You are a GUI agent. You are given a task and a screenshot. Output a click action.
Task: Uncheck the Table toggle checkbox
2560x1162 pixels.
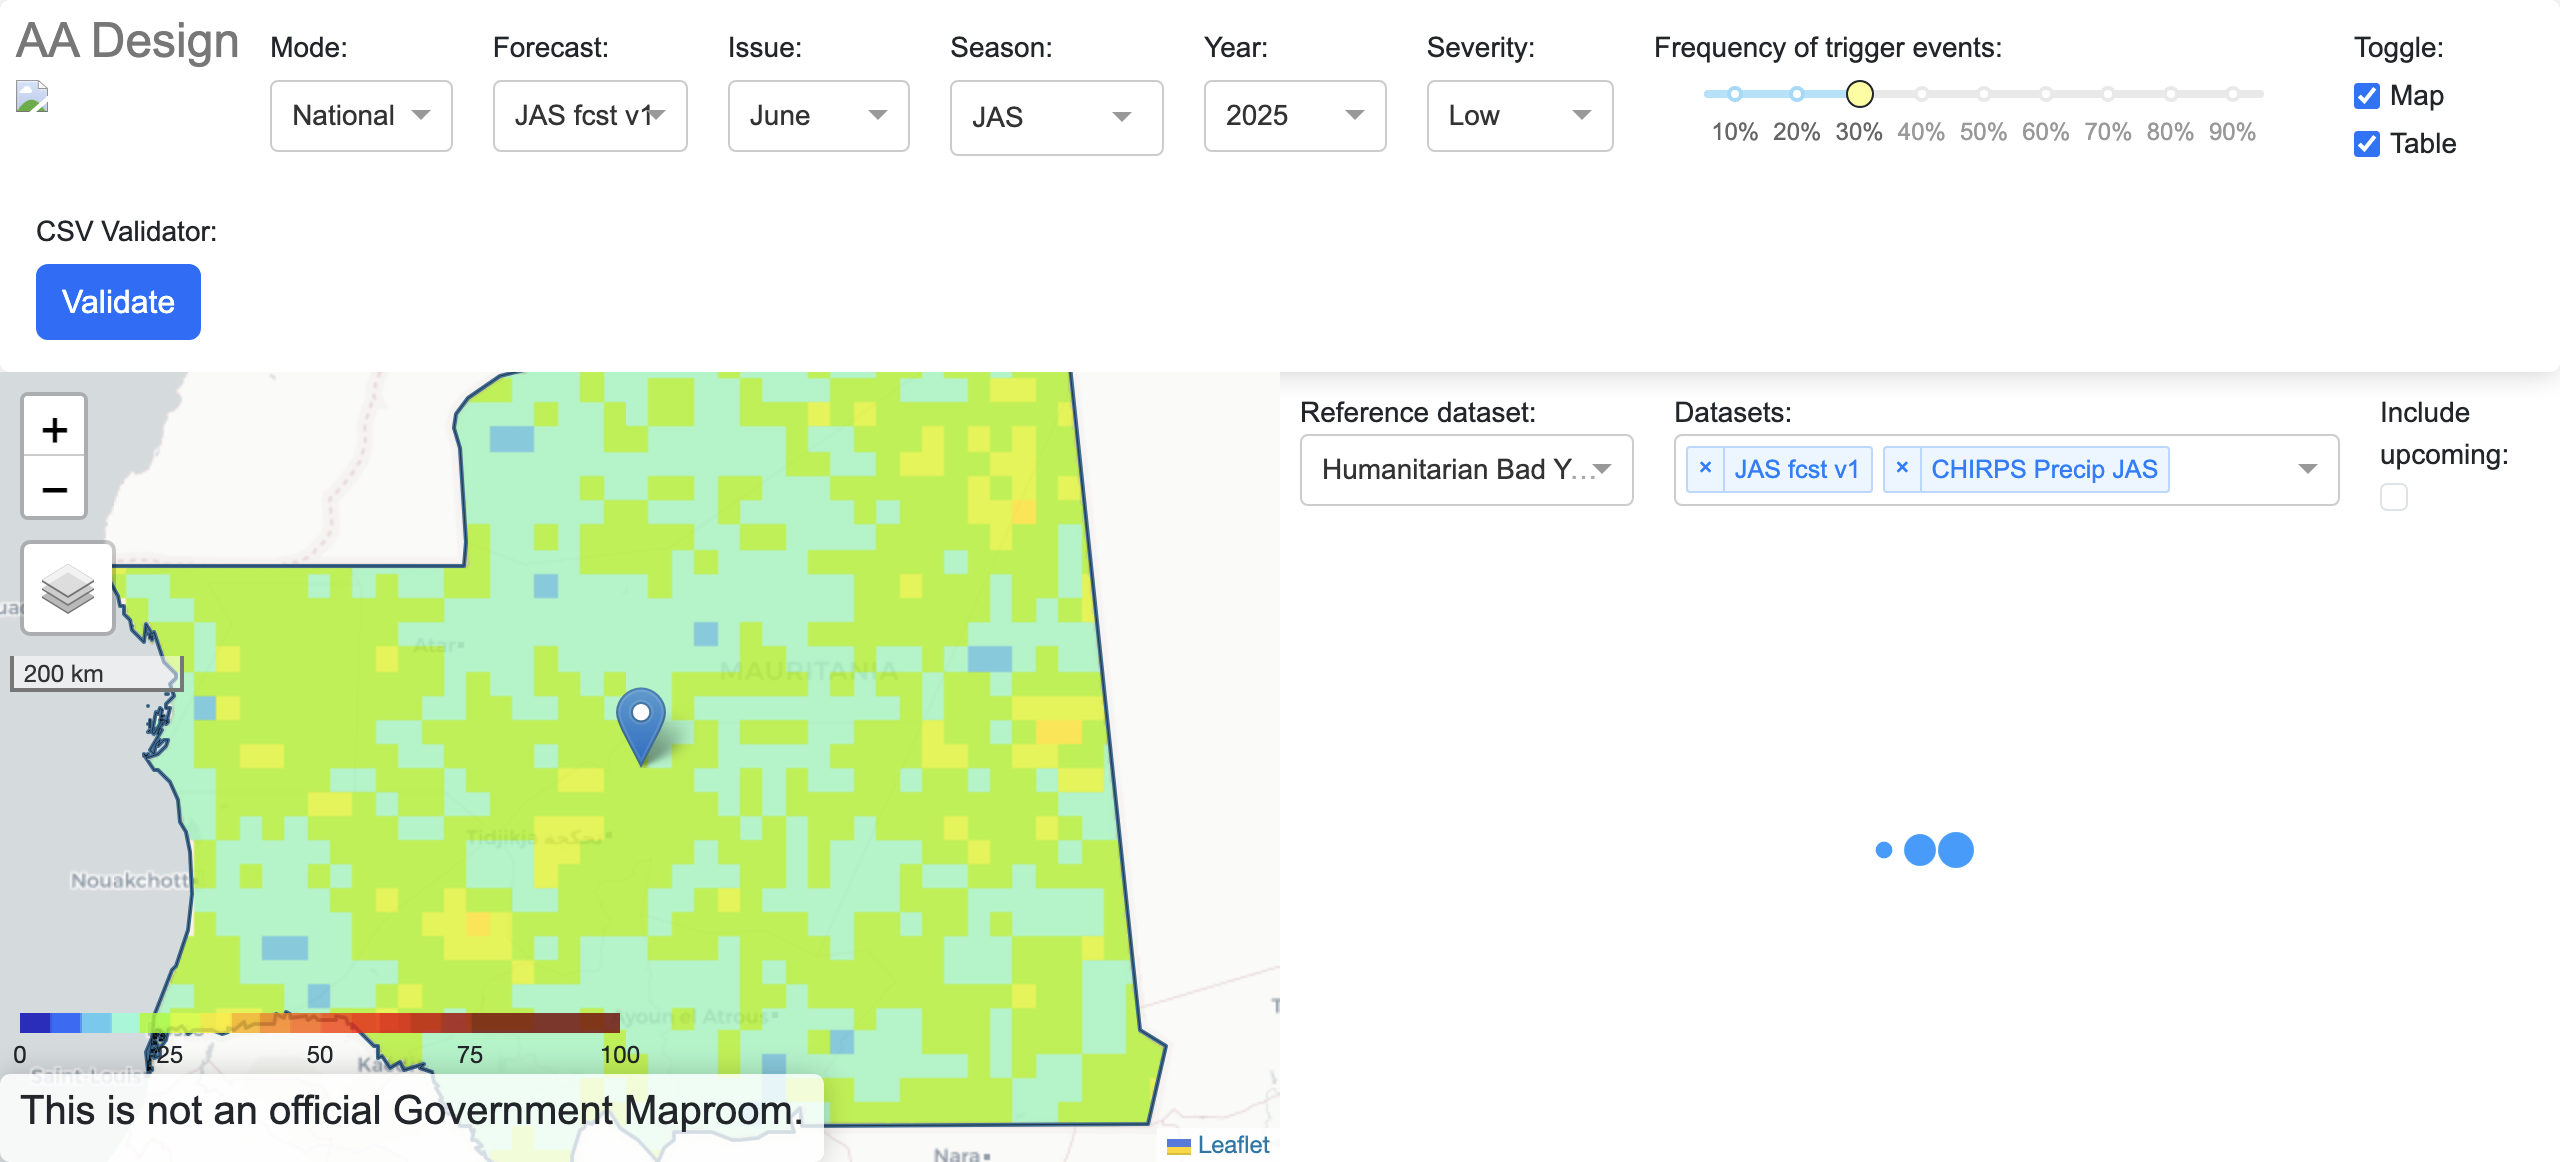2367,144
